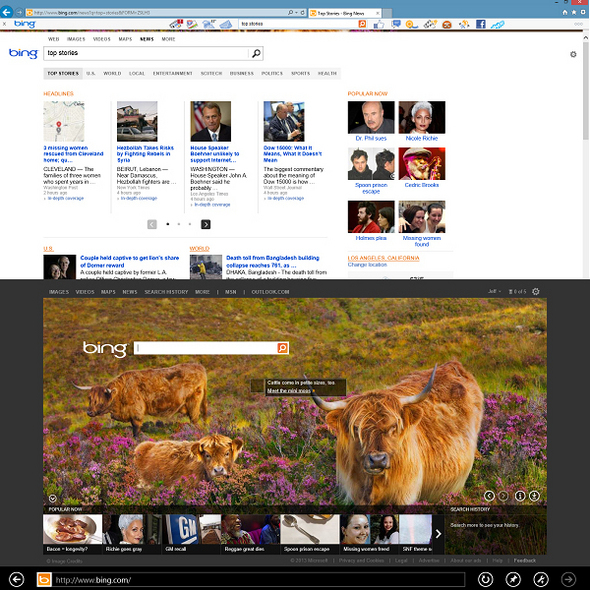The width and height of the screenshot is (590, 590).
Task: Switch to the SPORTS news category
Action: pyautogui.click(x=300, y=74)
